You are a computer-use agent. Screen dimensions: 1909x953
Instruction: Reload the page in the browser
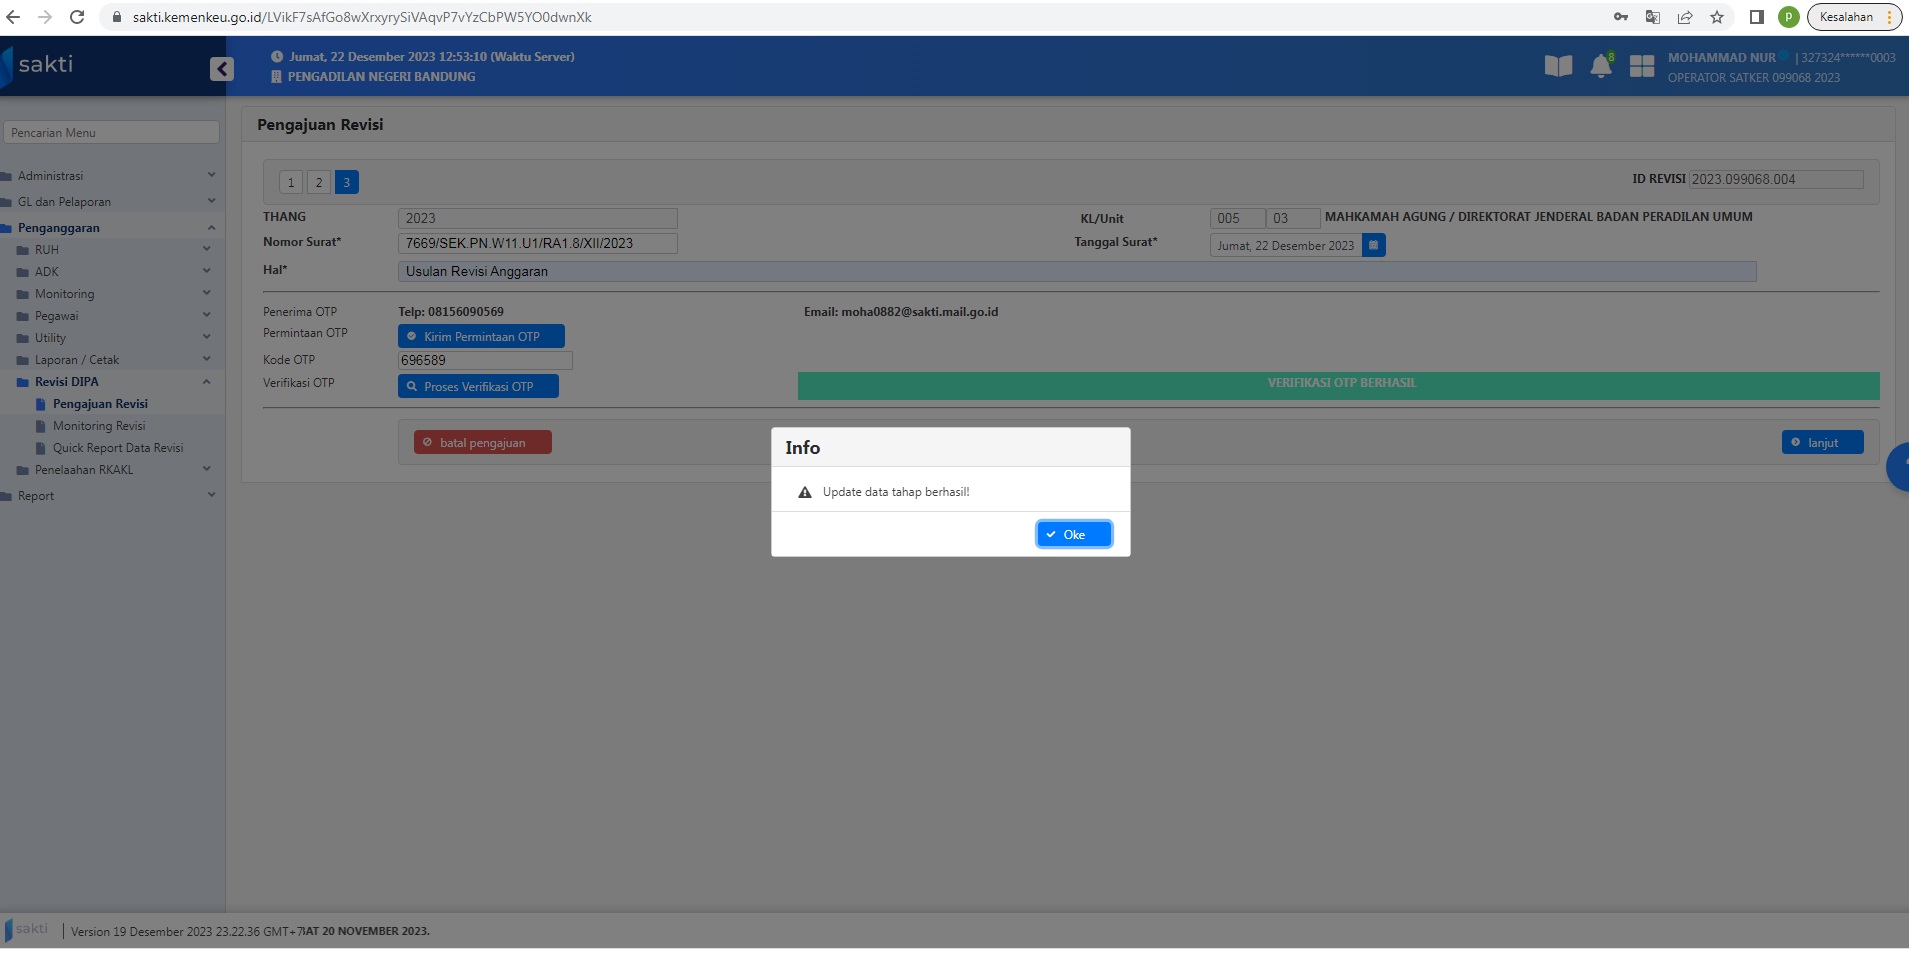(77, 17)
